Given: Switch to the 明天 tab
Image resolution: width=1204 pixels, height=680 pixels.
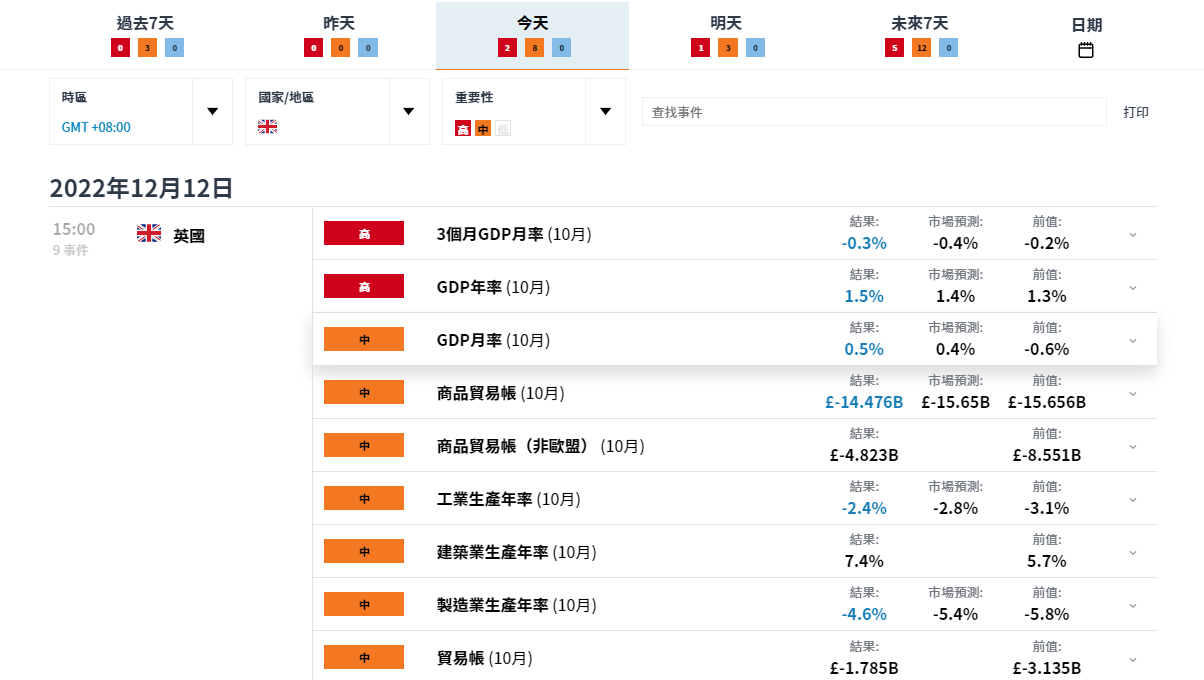Looking at the screenshot, I should [x=726, y=23].
